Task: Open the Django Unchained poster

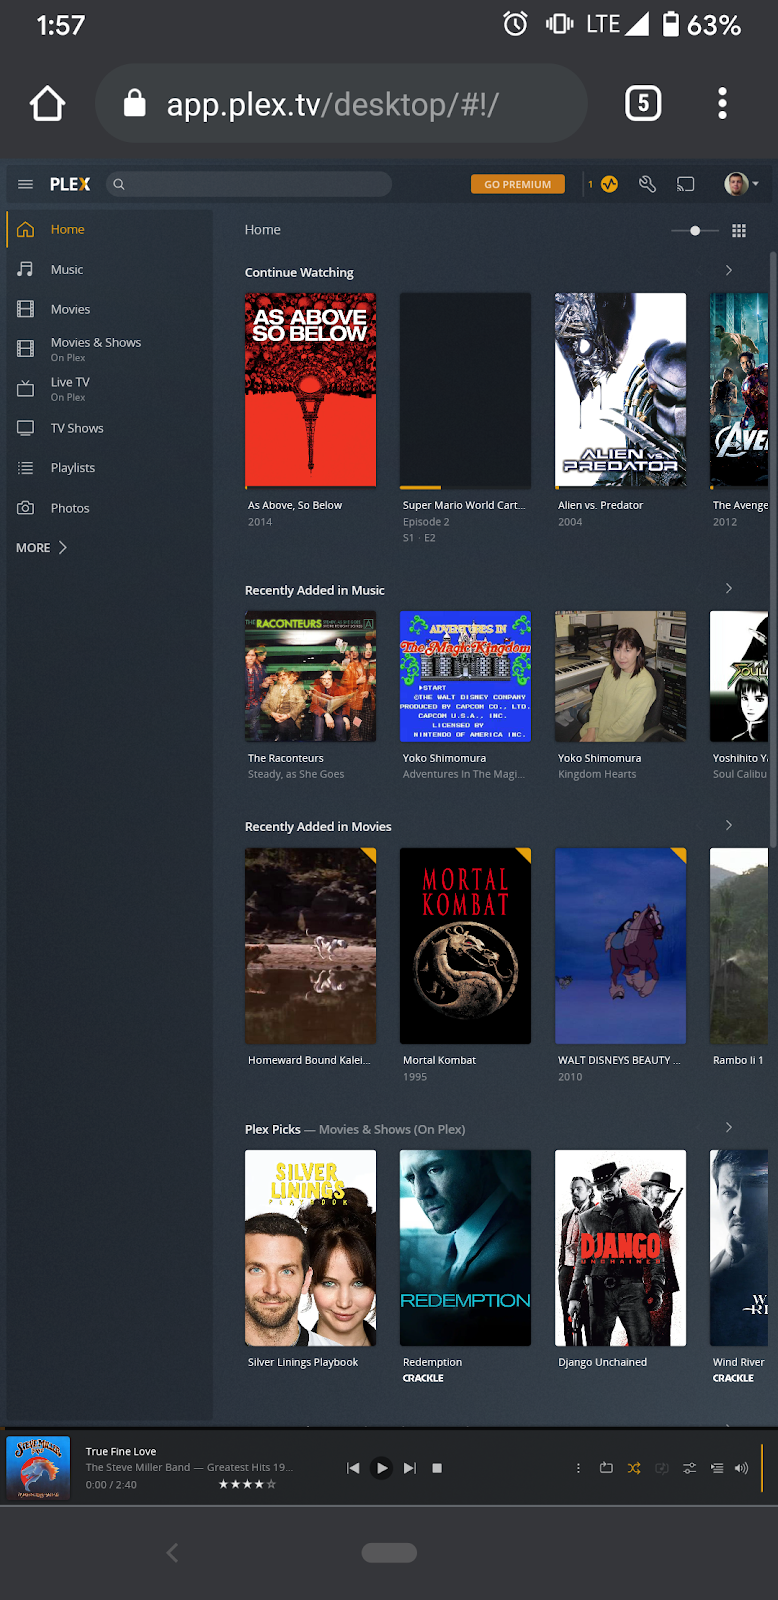Action: point(621,1248)
